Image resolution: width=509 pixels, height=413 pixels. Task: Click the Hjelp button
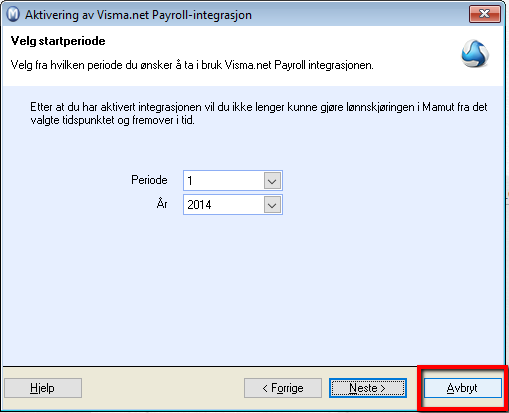(x=43, y=388)
